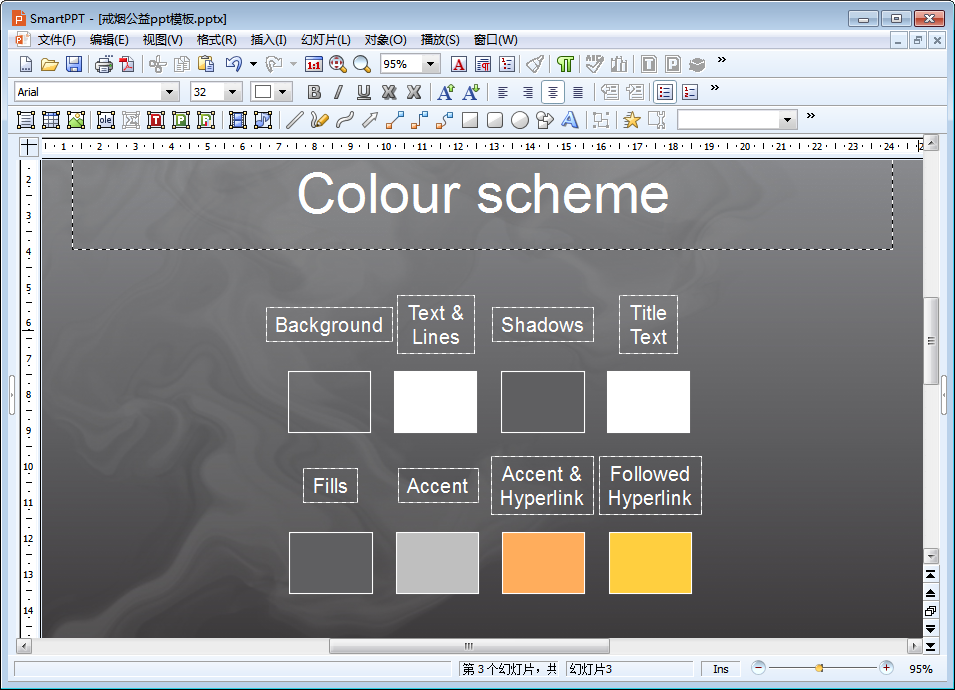Toggle Bold formatting
This screenshot has width=955, height=690.
314,92
